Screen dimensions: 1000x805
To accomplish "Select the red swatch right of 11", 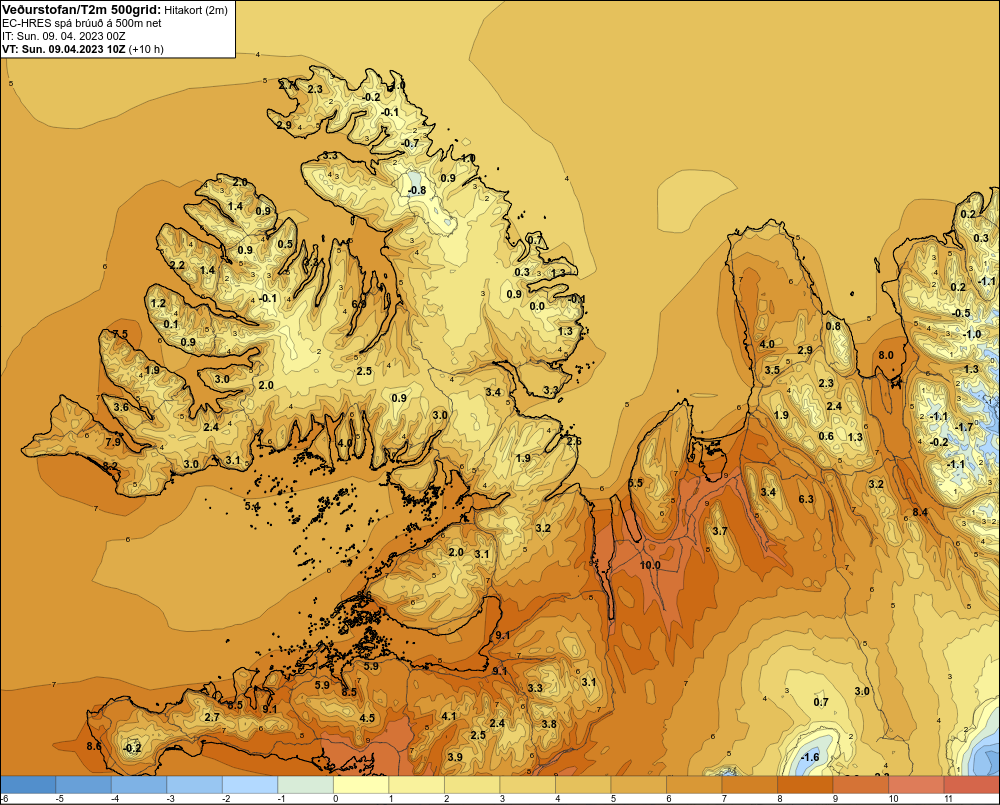I will [971, 785].
